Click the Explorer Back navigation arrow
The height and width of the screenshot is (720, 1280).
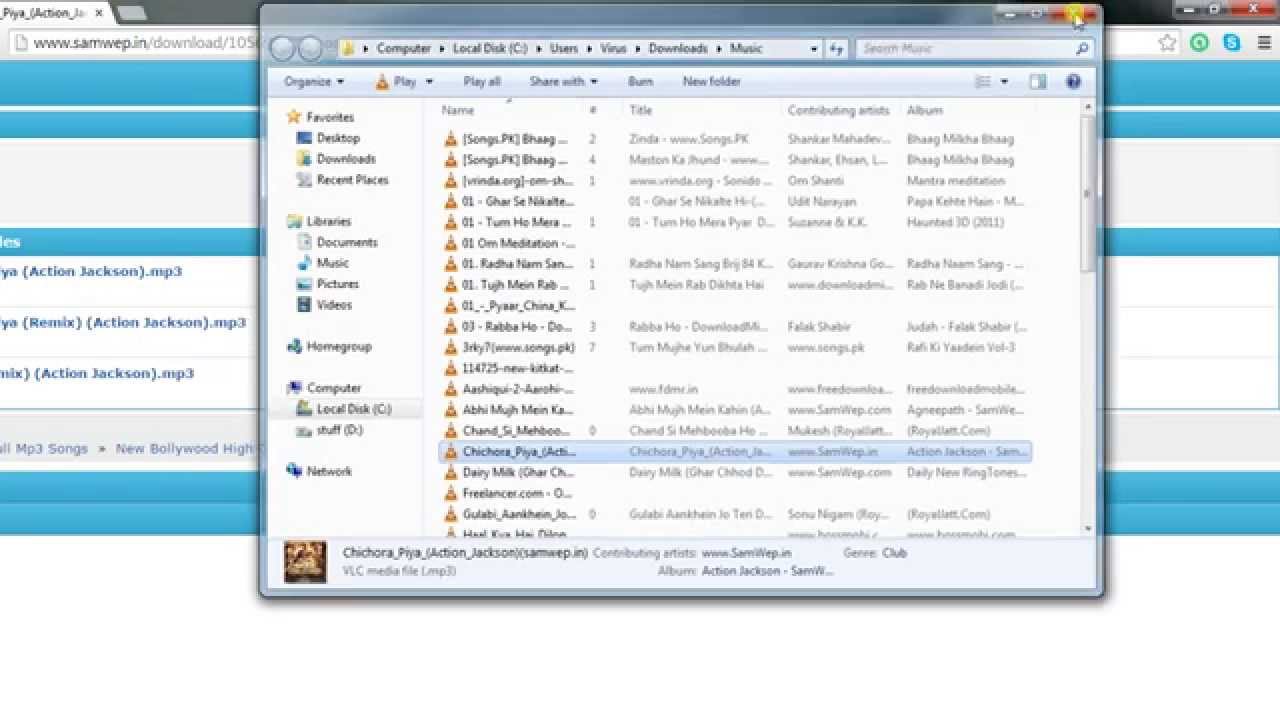[283, 48]
